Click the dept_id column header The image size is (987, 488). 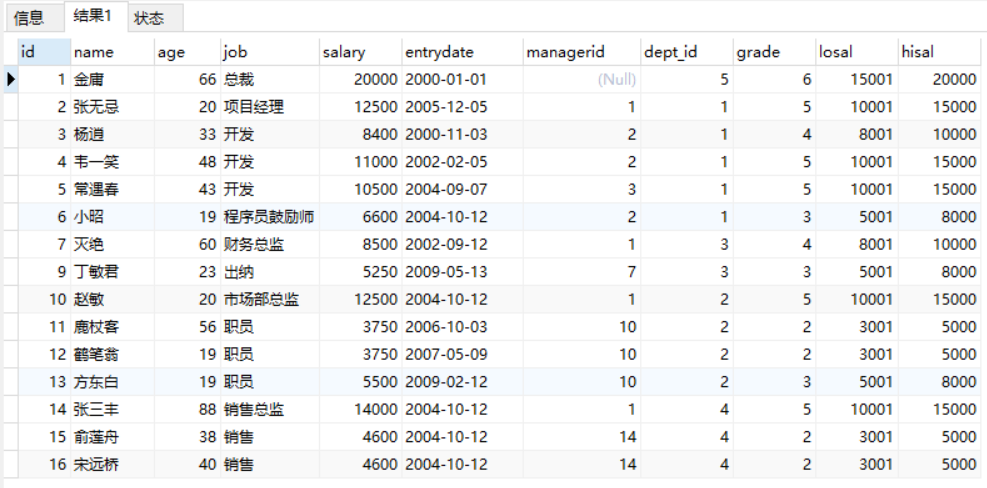tap(687, 52)
